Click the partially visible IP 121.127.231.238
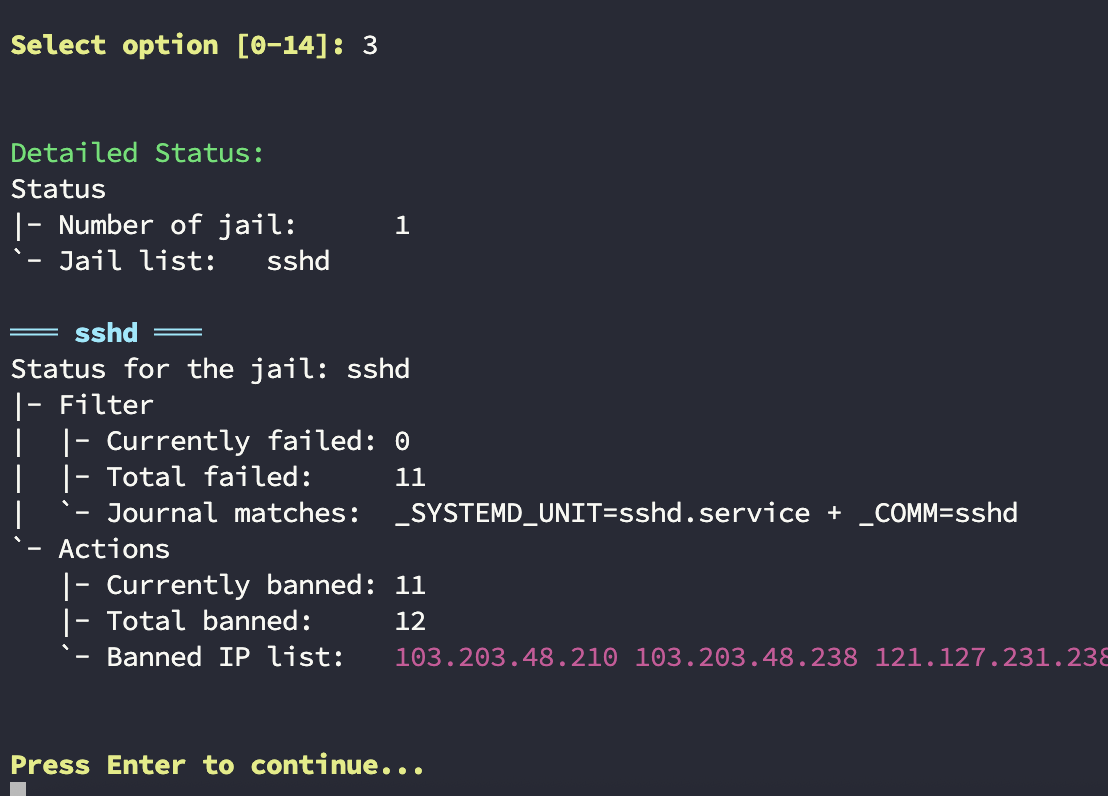The height and width of the screenshot is (796, 1108). click(990, 657)
